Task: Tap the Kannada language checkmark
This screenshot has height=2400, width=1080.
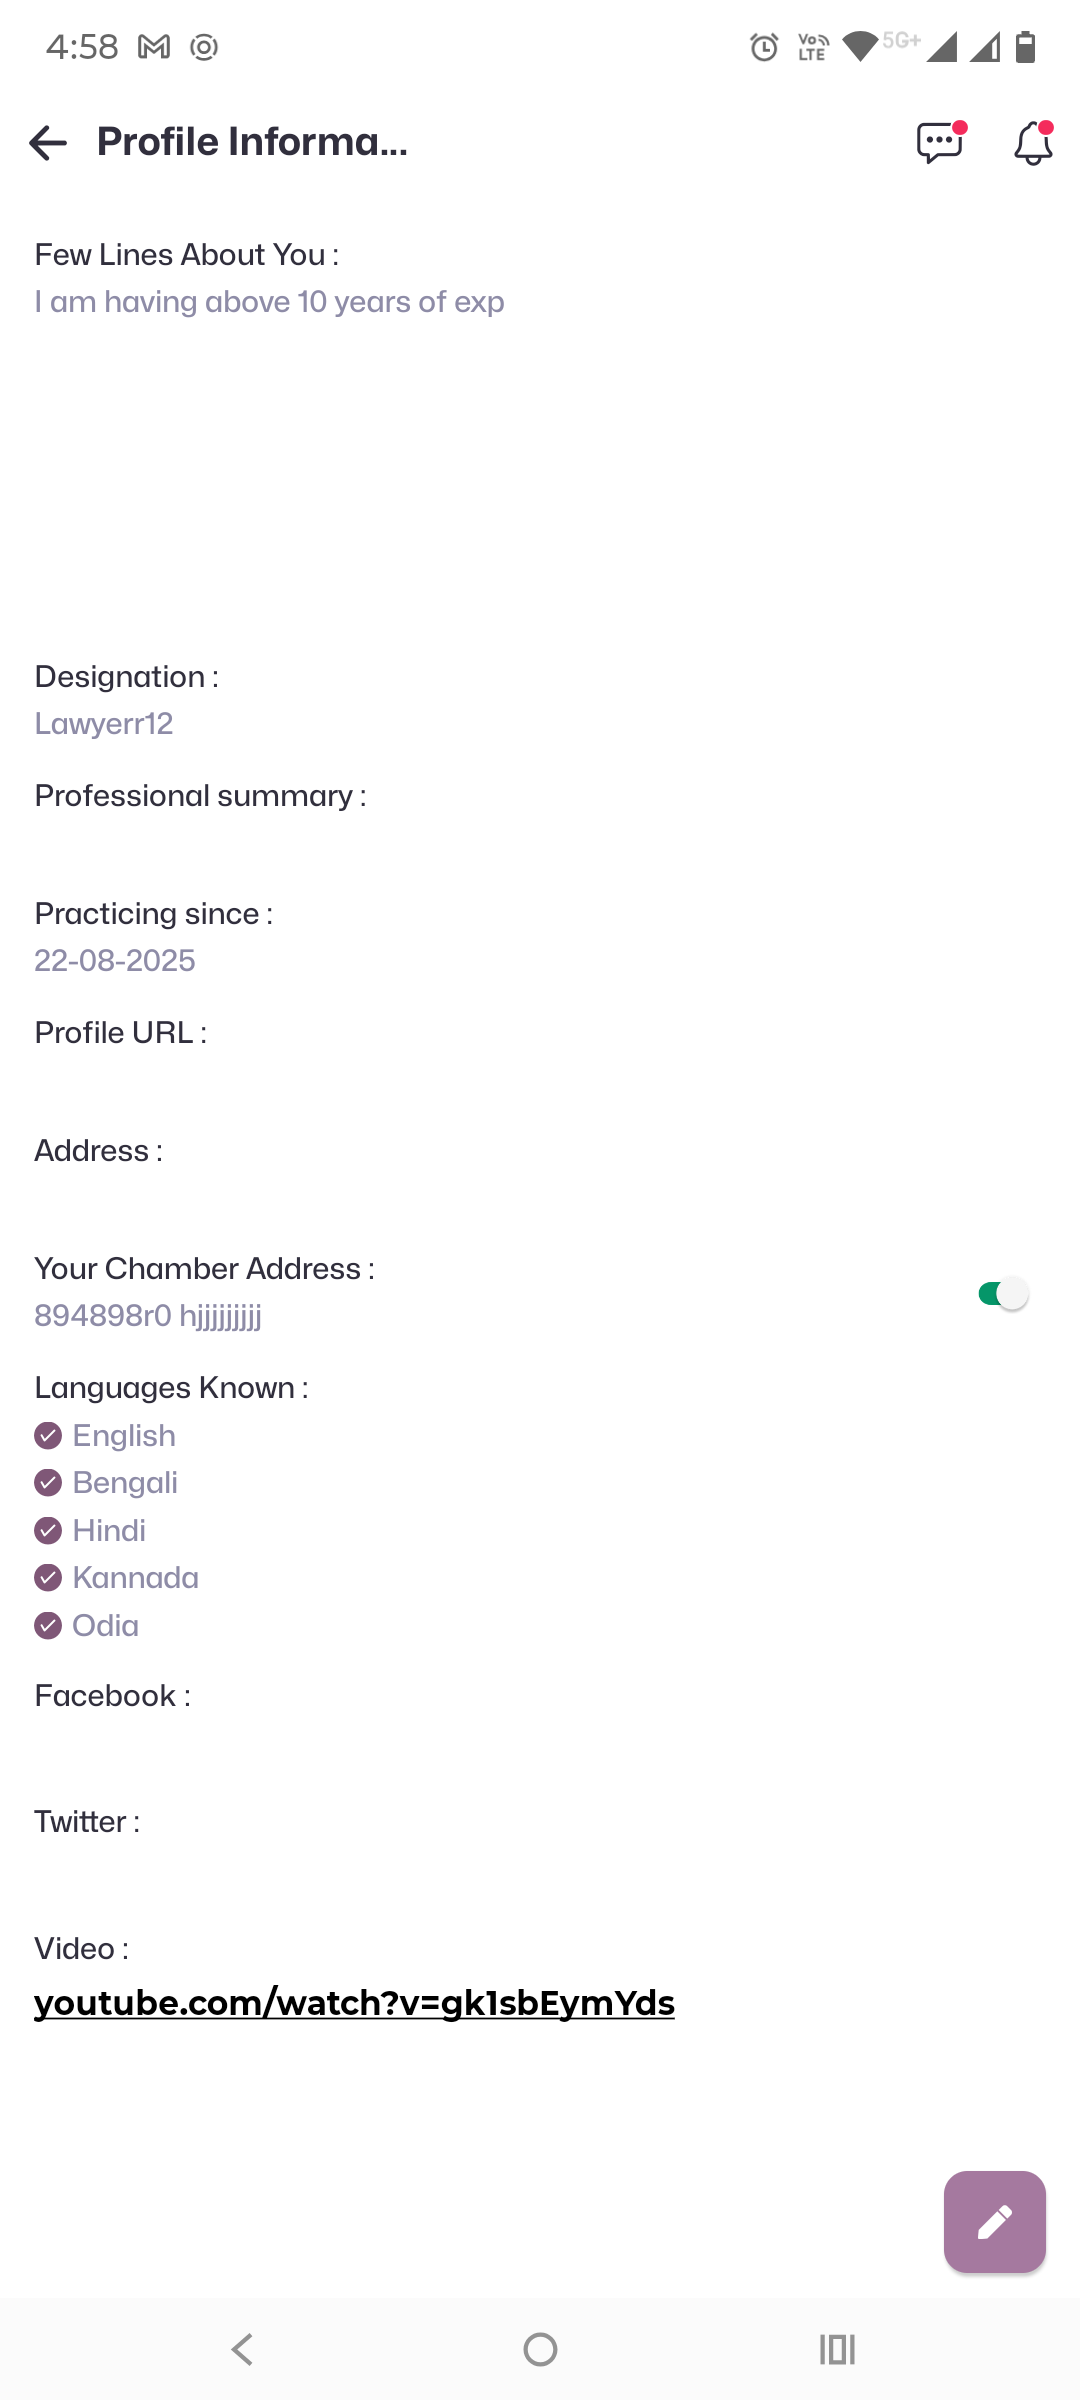Action: pyautogui.click(x=48, y=1578)
